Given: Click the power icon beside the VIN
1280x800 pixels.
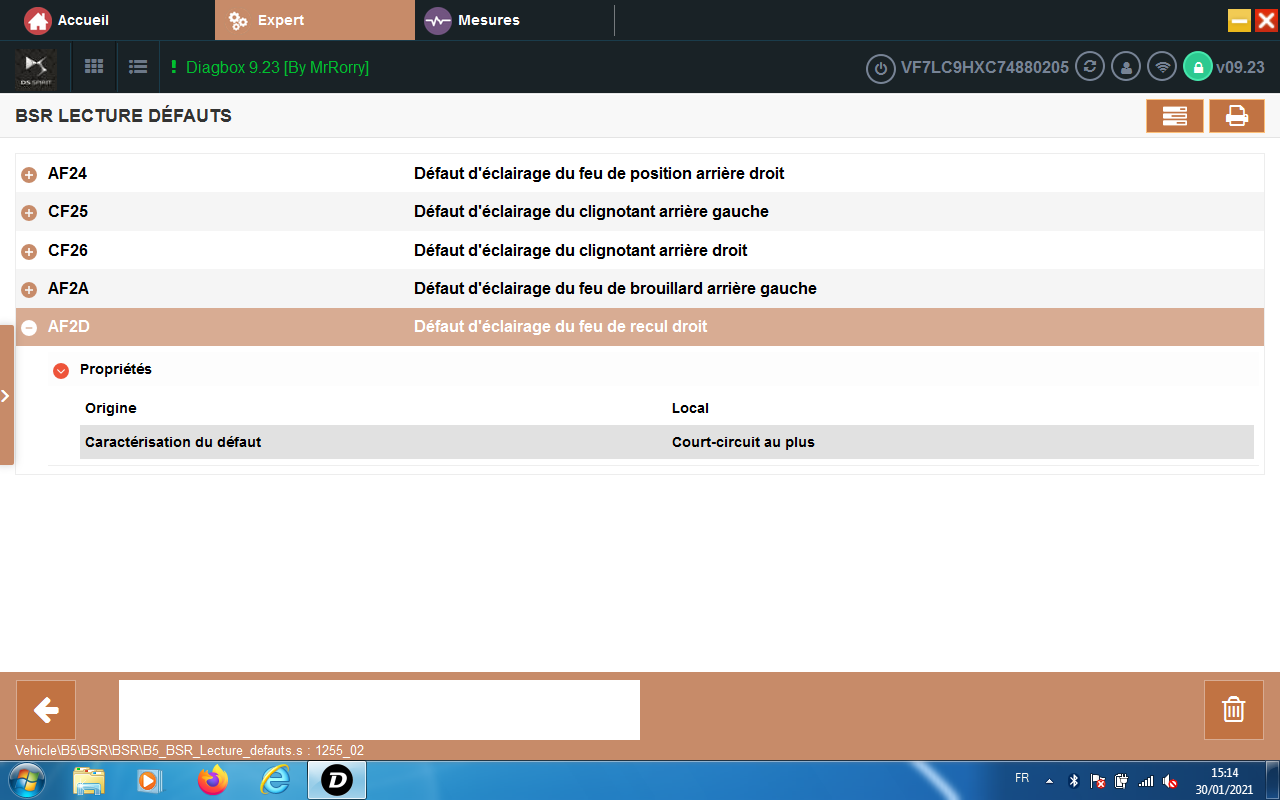Looking at the screenshot, I should point(880,68).
